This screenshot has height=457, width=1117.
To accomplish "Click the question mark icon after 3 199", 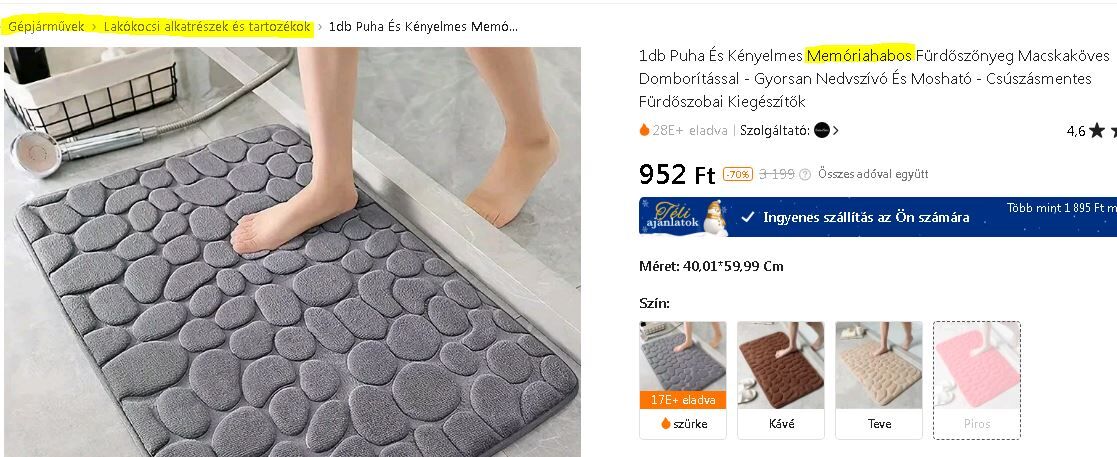I will click(x=805, y=174).
